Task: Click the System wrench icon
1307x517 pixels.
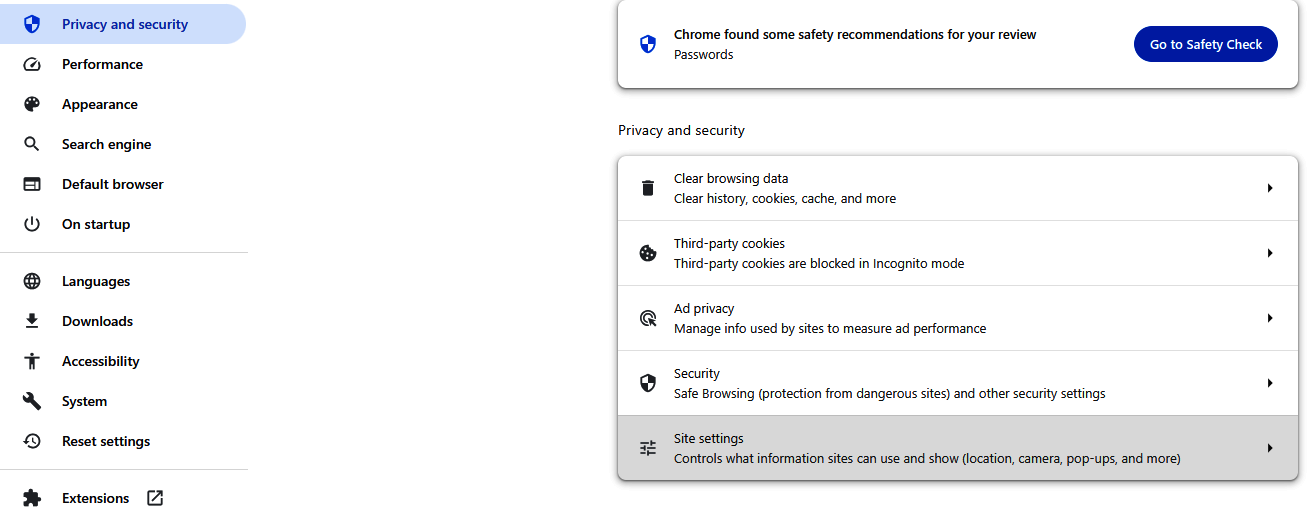Action: coord(32,401)
